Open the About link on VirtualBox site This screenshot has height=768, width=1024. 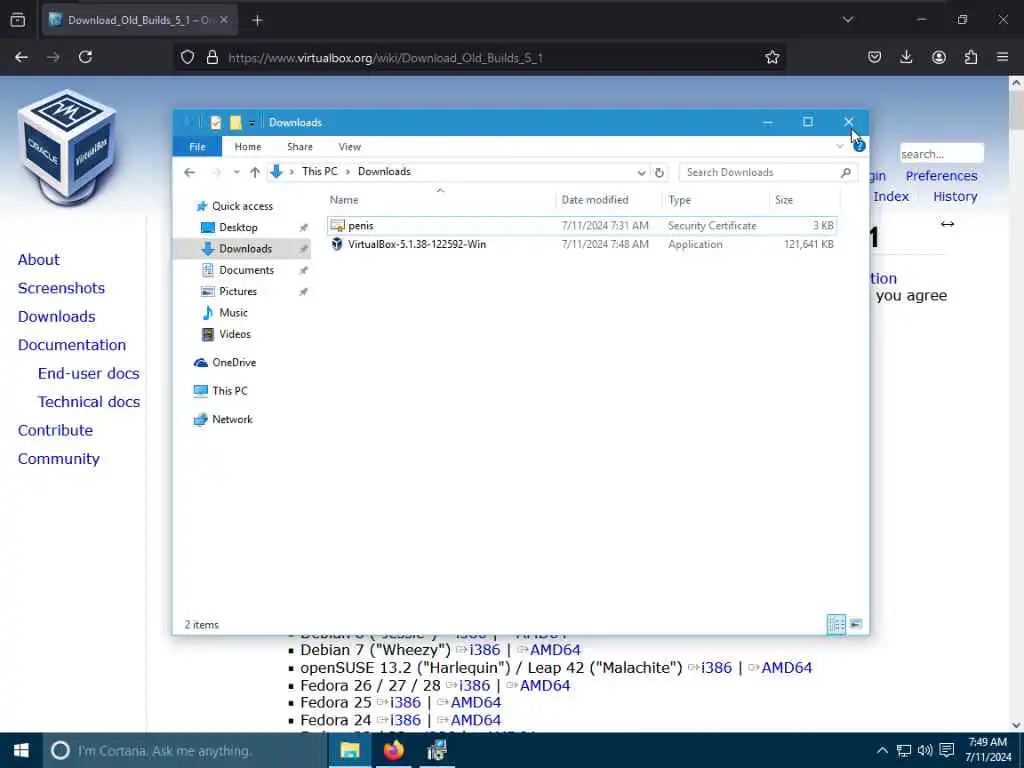coord(39,260)
